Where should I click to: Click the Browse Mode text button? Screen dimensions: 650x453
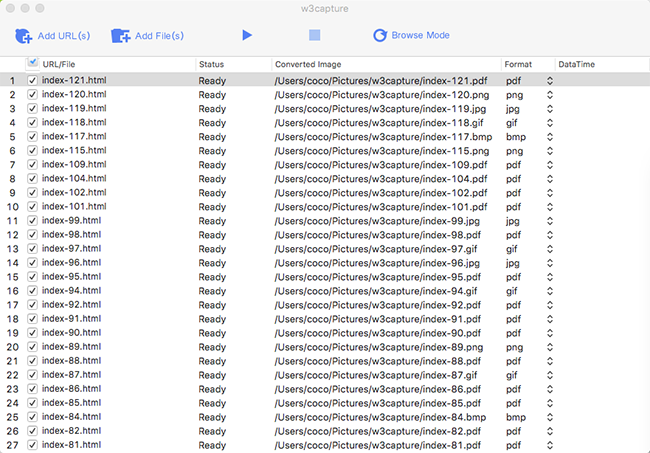pyautogui.click(x=420, y=35)
